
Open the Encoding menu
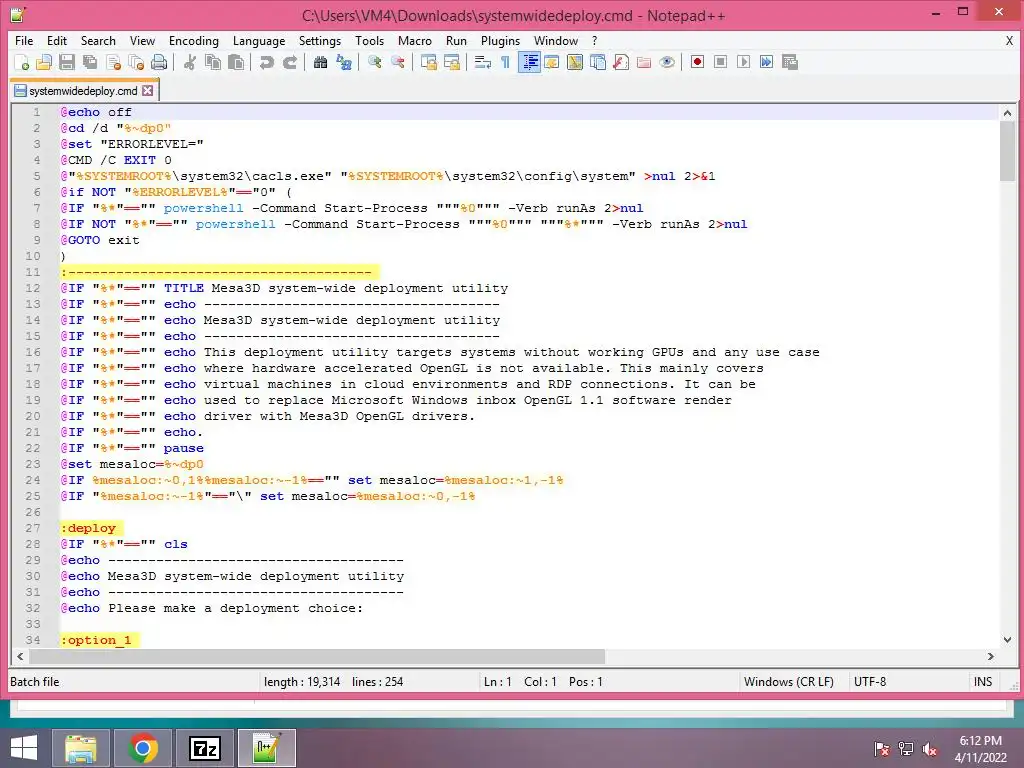click(194, 40)
